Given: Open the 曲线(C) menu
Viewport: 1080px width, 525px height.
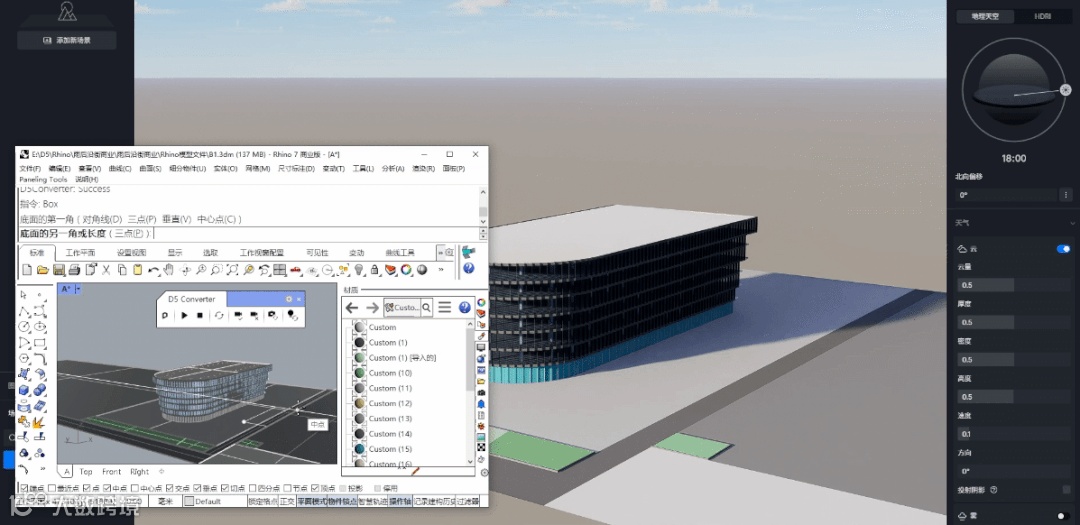Looking at the screenshot, I should (120, 169).
